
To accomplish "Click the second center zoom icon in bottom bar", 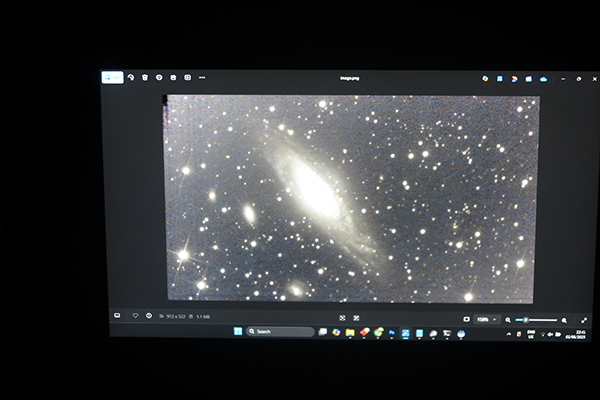I will pyautogui.click(x=356, y=318).
